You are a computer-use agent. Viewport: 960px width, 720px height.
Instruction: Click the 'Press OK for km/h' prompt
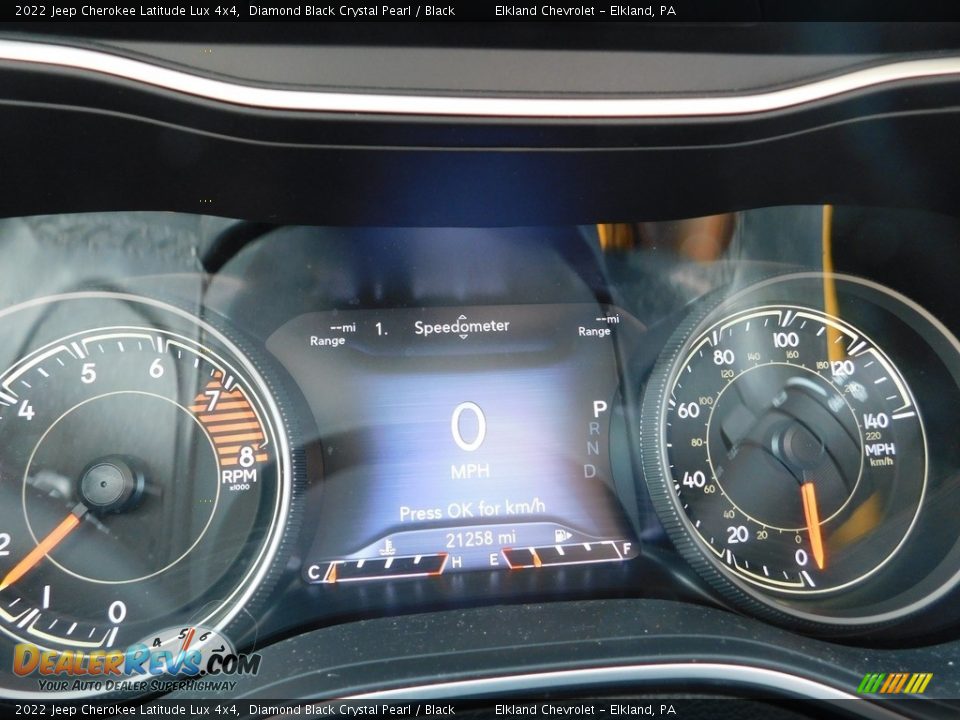[x=472, y=509]
